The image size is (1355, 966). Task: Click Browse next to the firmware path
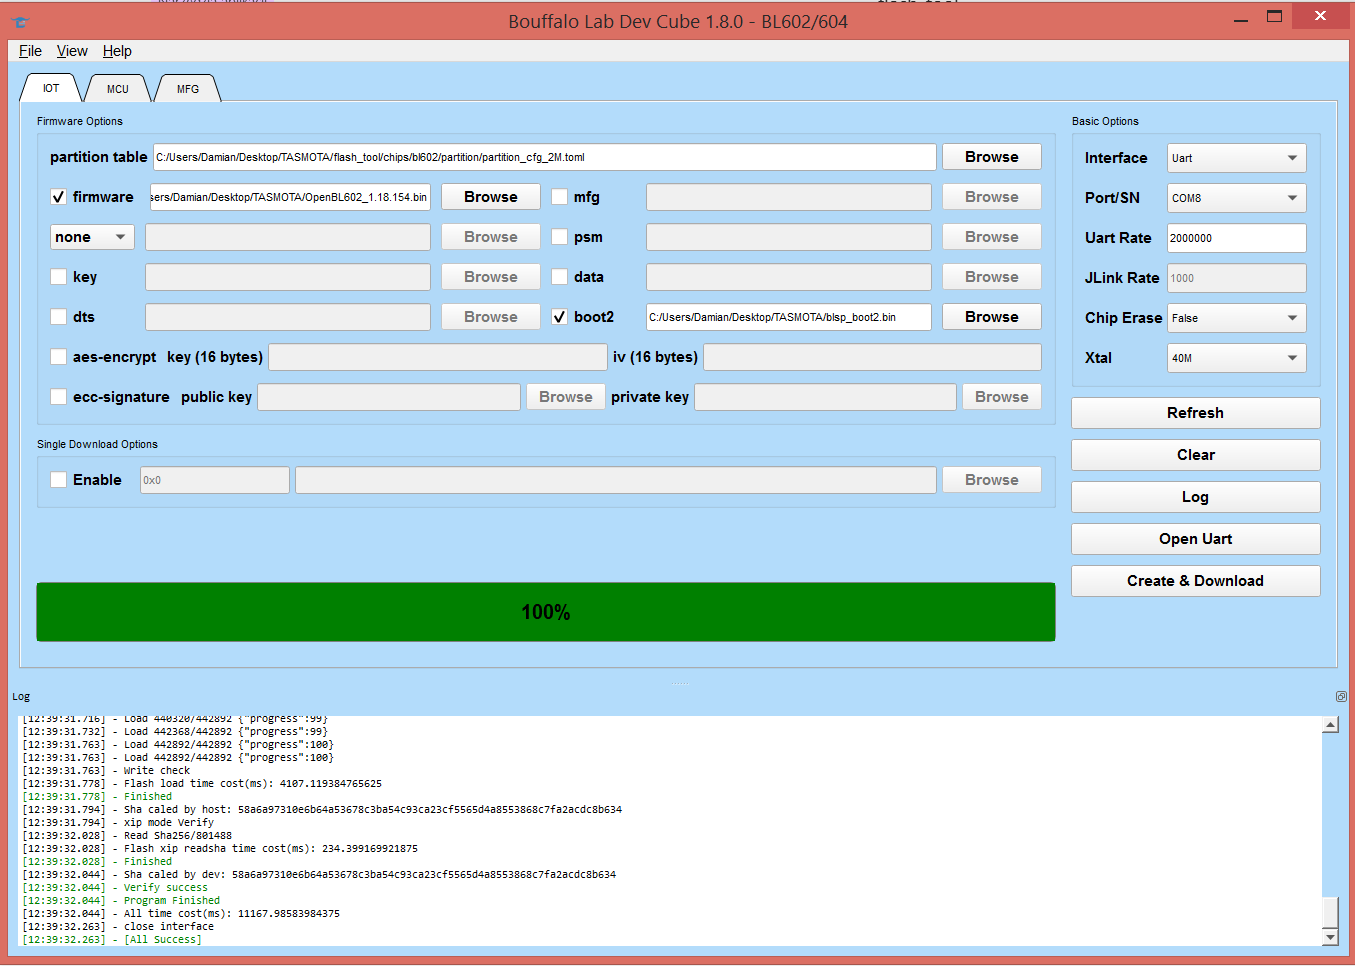[x=491, y=197]
